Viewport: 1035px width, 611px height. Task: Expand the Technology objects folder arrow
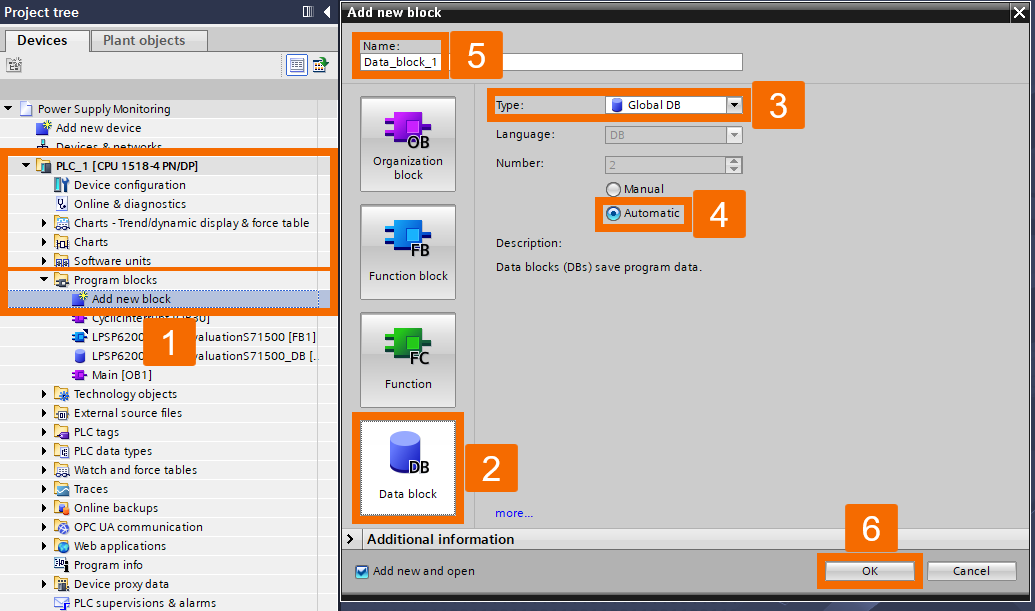[44, 394]
